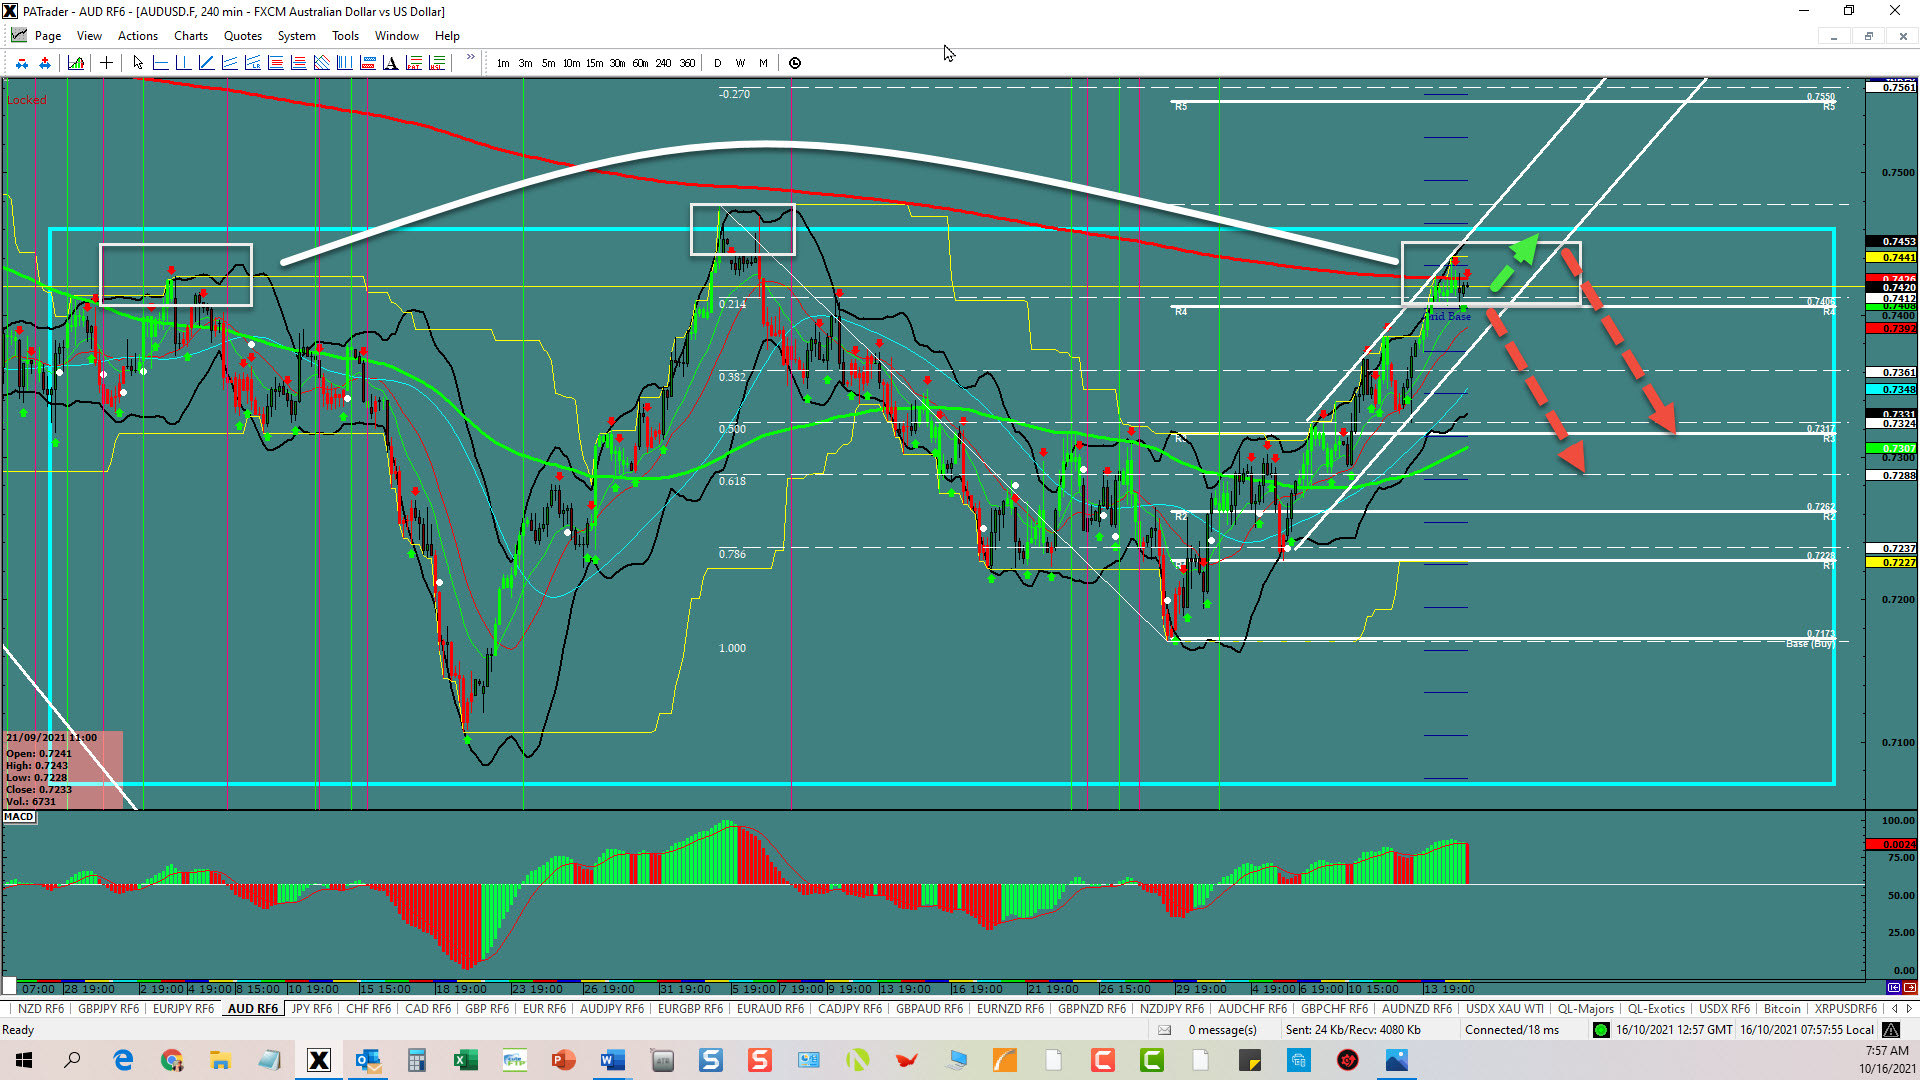The height and width of the screenshot is (1080, 1920).
Task: Select the arrow pointer tool
Action: [x=138, y=63]
